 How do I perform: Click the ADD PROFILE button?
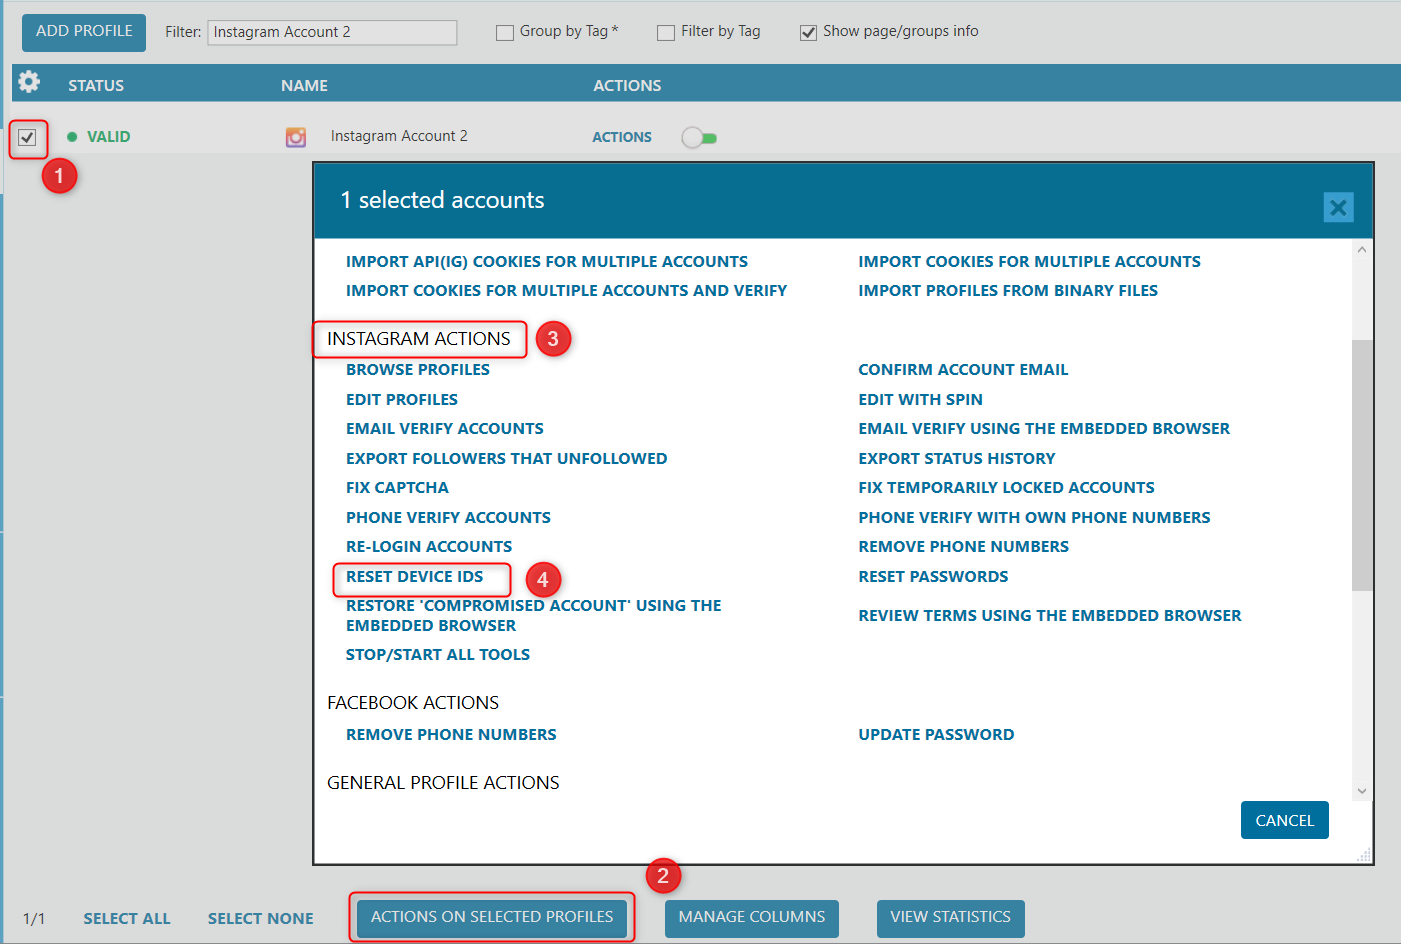click(84, 32)
